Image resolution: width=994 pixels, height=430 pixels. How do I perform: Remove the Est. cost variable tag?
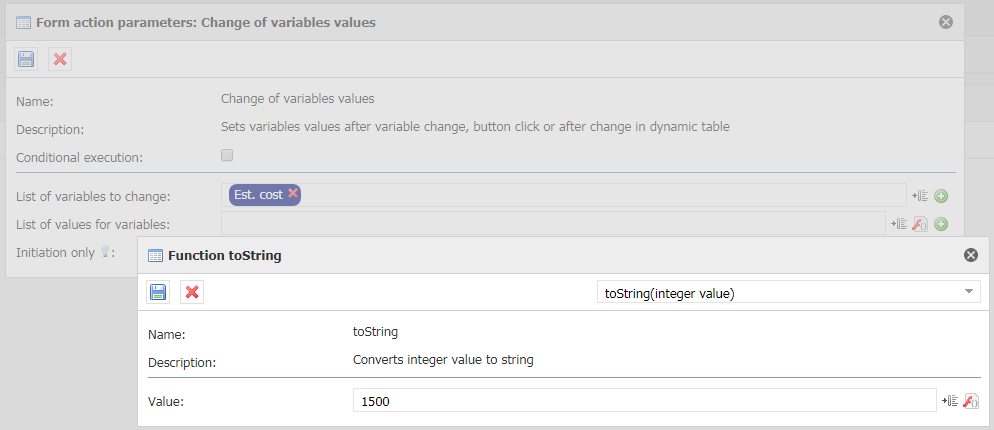292,193
